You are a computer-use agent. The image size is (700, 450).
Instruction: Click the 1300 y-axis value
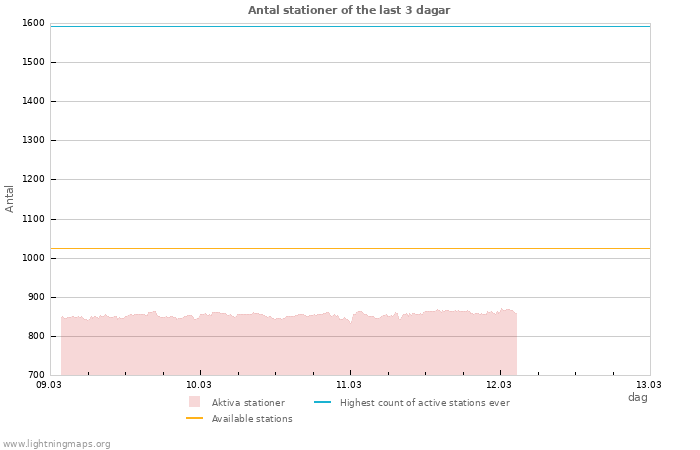(x=32, y=141)
